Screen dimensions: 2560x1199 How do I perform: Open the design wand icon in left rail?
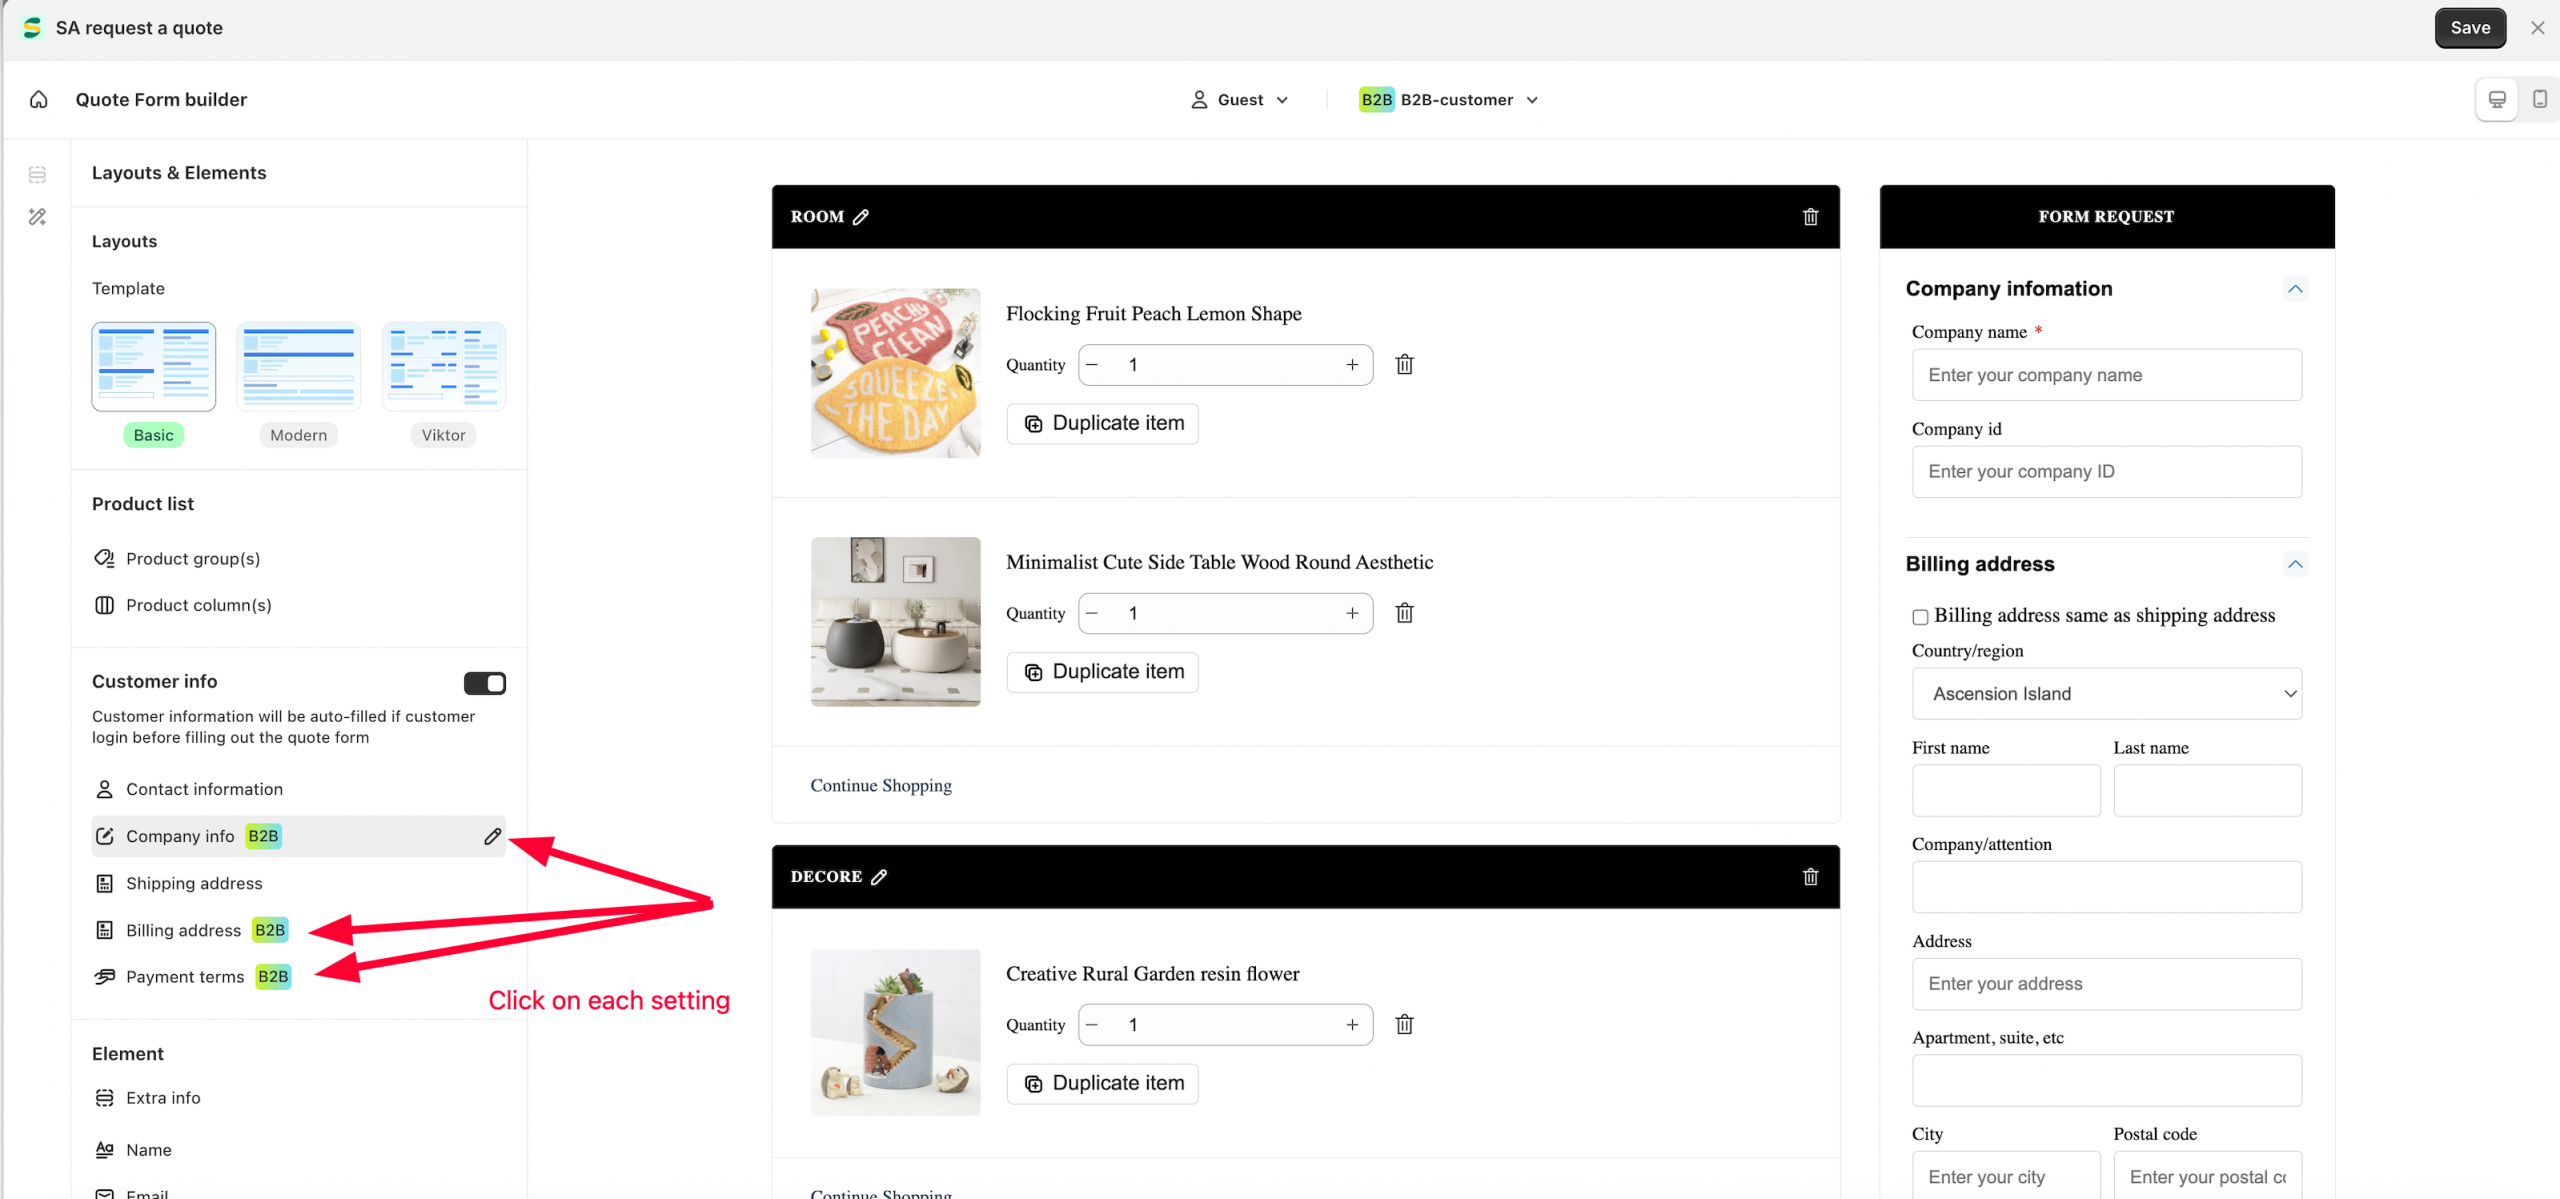pyautogui.click(x=37, y=216)
